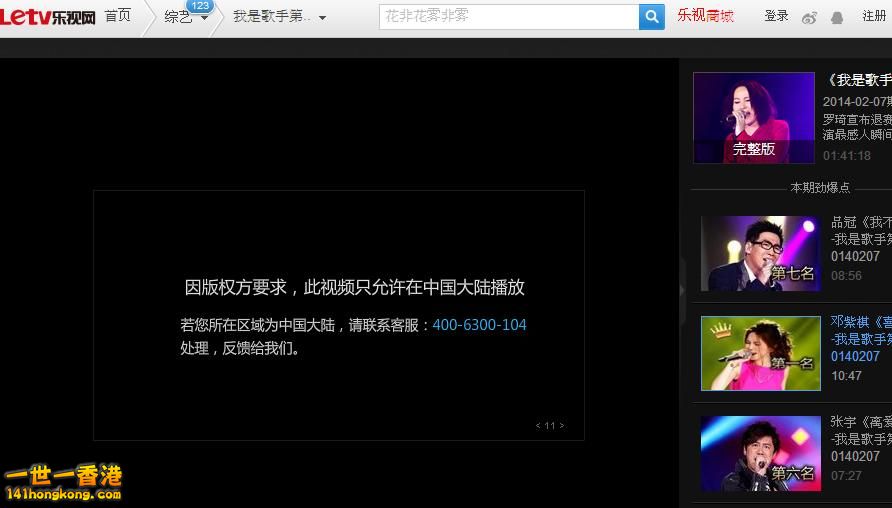Open the 《我是歌手 full episode title

858,80
